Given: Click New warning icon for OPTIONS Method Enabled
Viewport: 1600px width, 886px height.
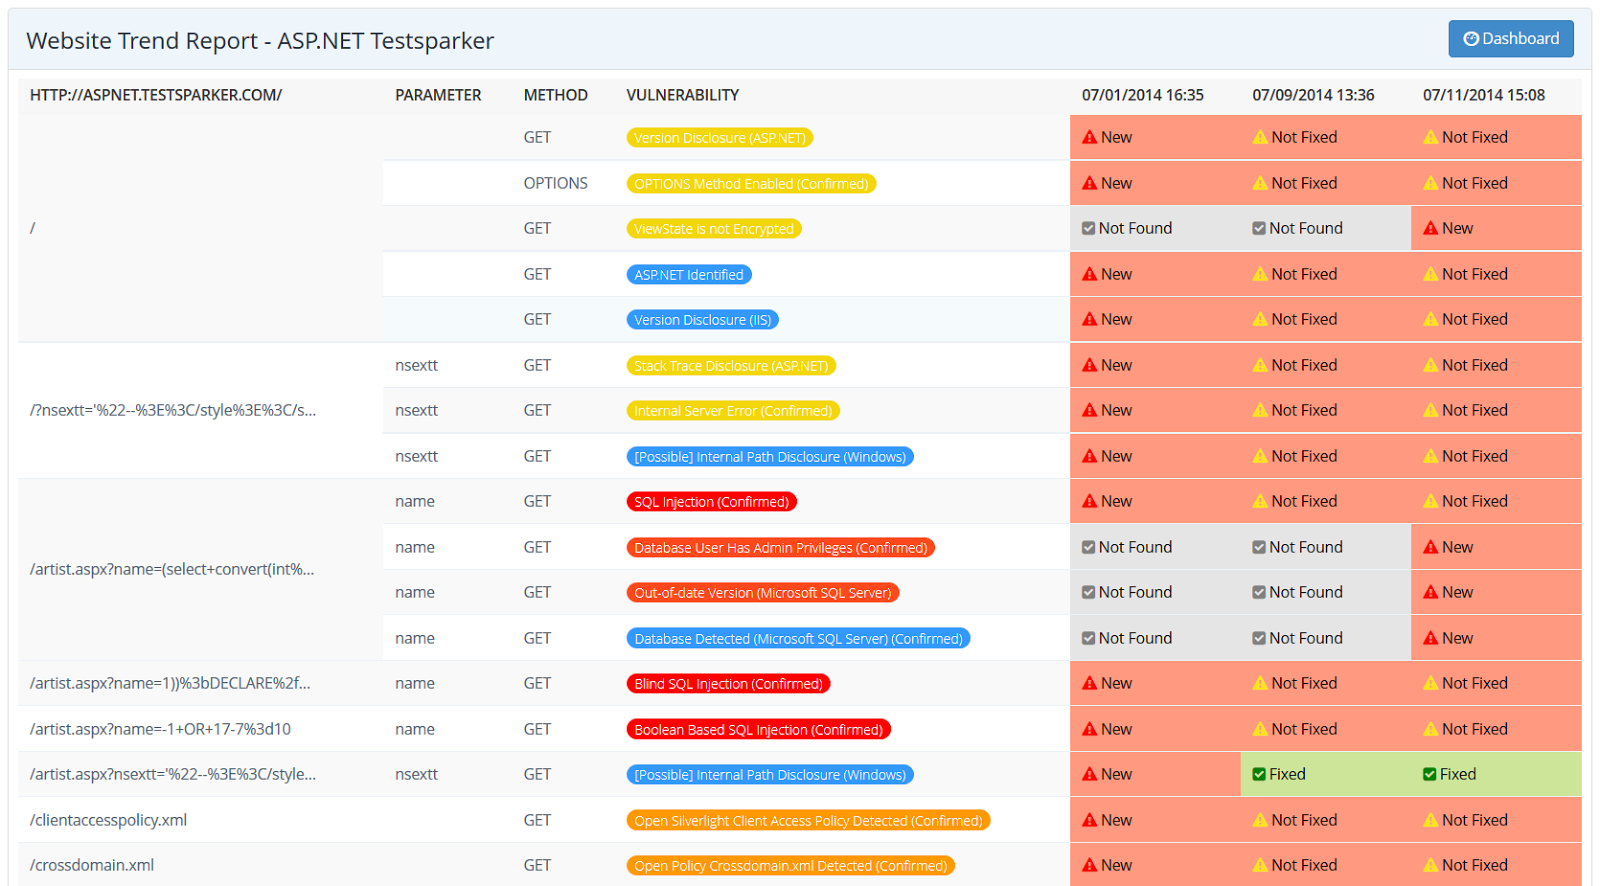Looking at the screenshot, I should click(1090, 183).
